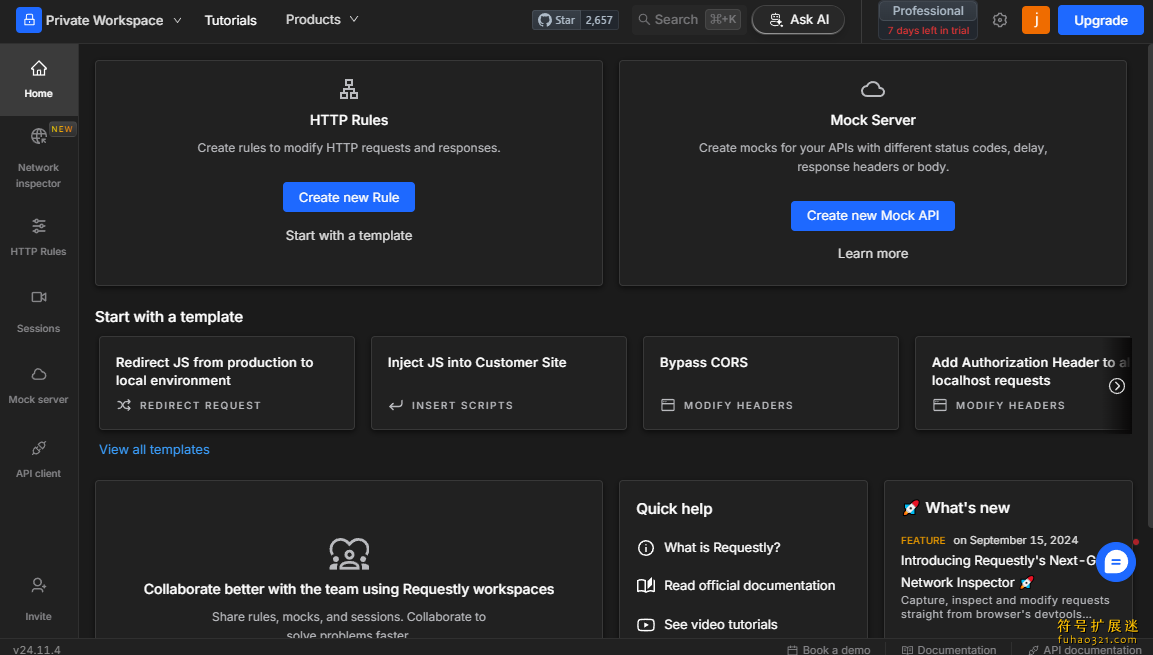The image size is (1153, 655).
Task: Click the v24.11.4 version label
Action: coord(37,650)
